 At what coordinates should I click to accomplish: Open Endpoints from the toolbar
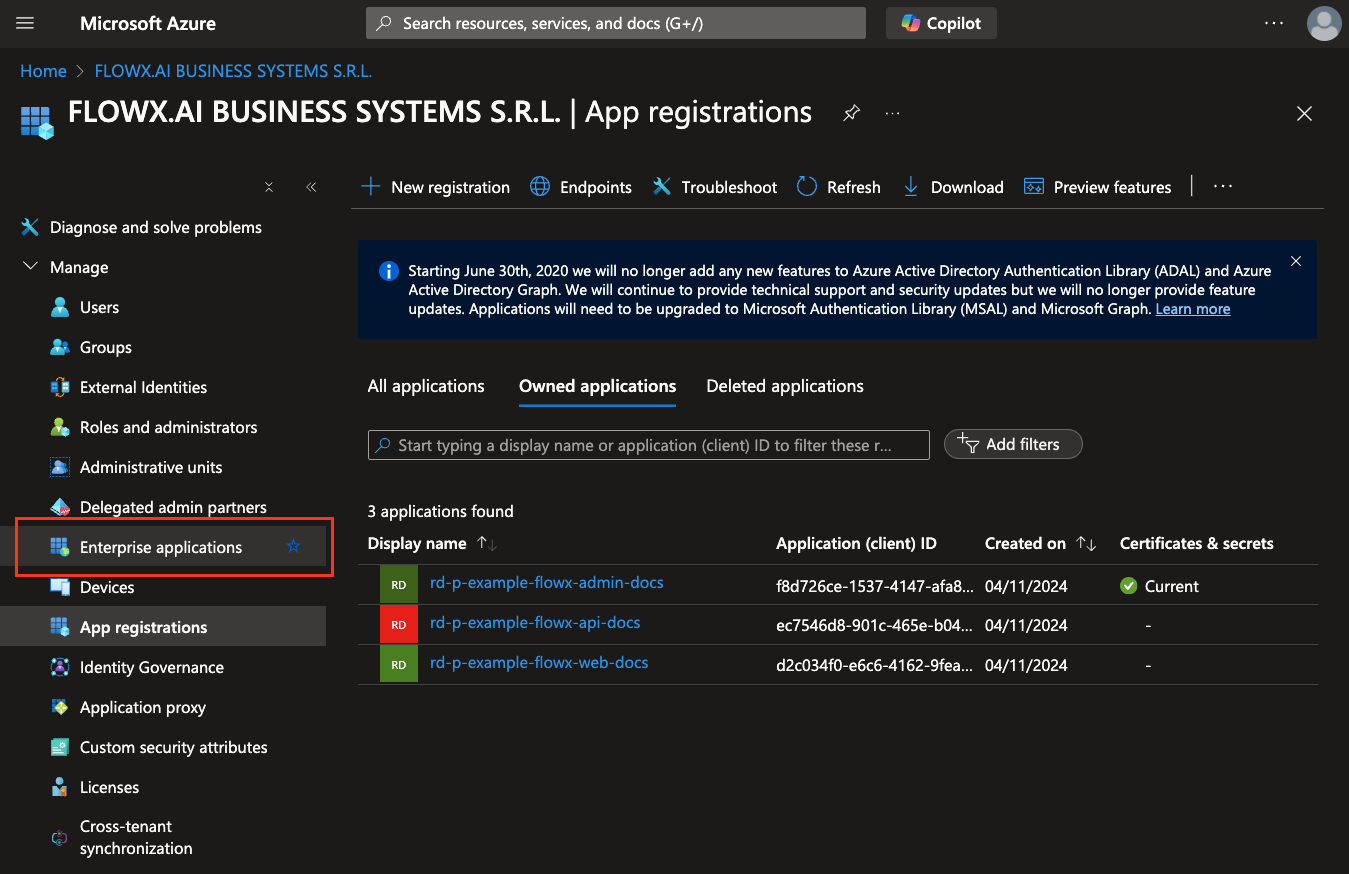pyautogui.click(x=581, y=187)
